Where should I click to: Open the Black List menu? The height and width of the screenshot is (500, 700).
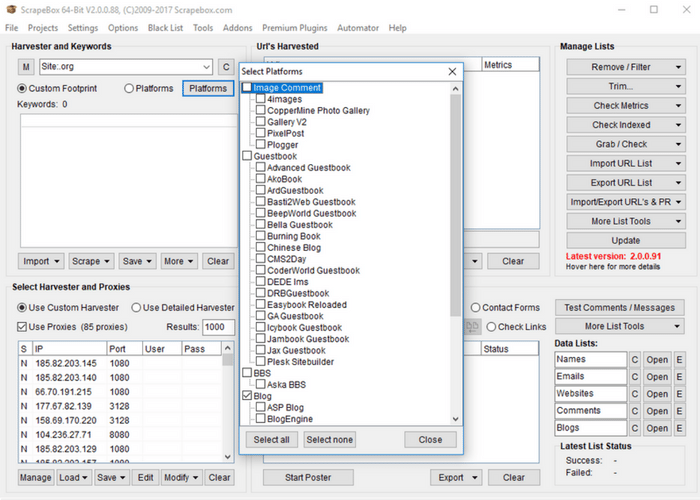tap(165, 28)
